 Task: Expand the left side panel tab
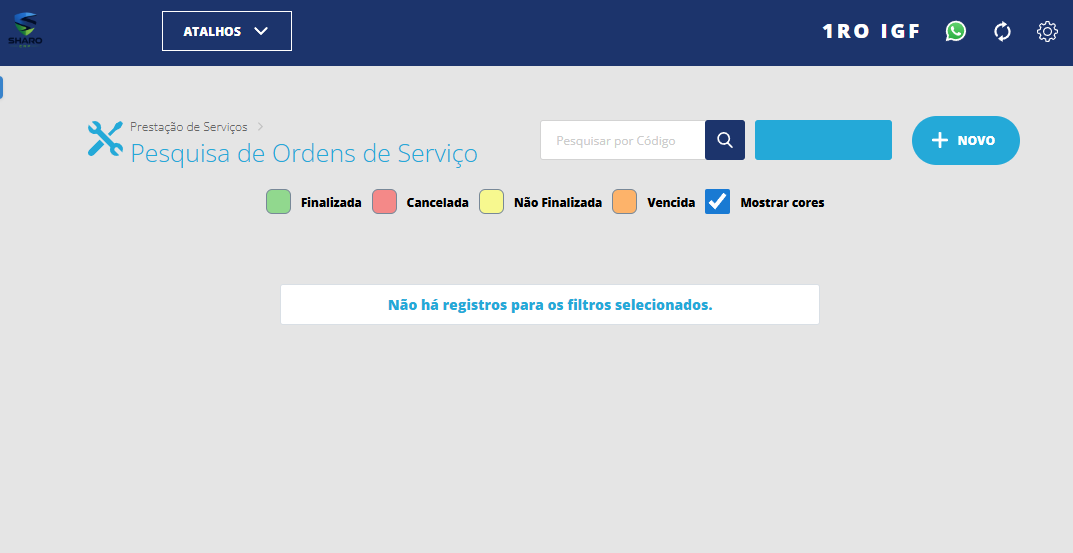pyautogui.click(x=1, y=88)
